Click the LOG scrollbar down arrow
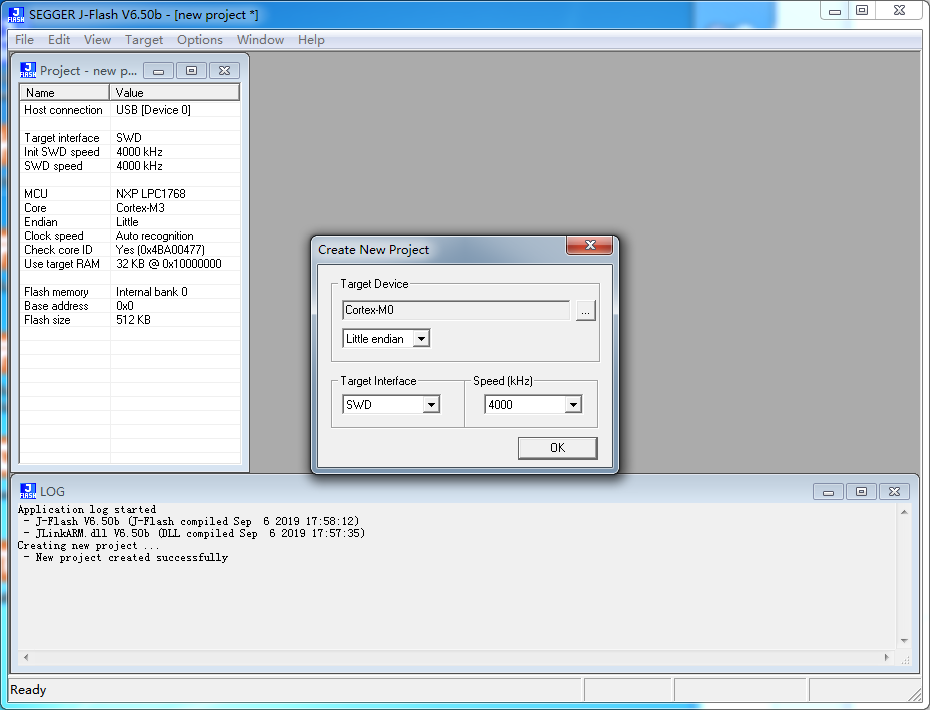 [904, 641]
